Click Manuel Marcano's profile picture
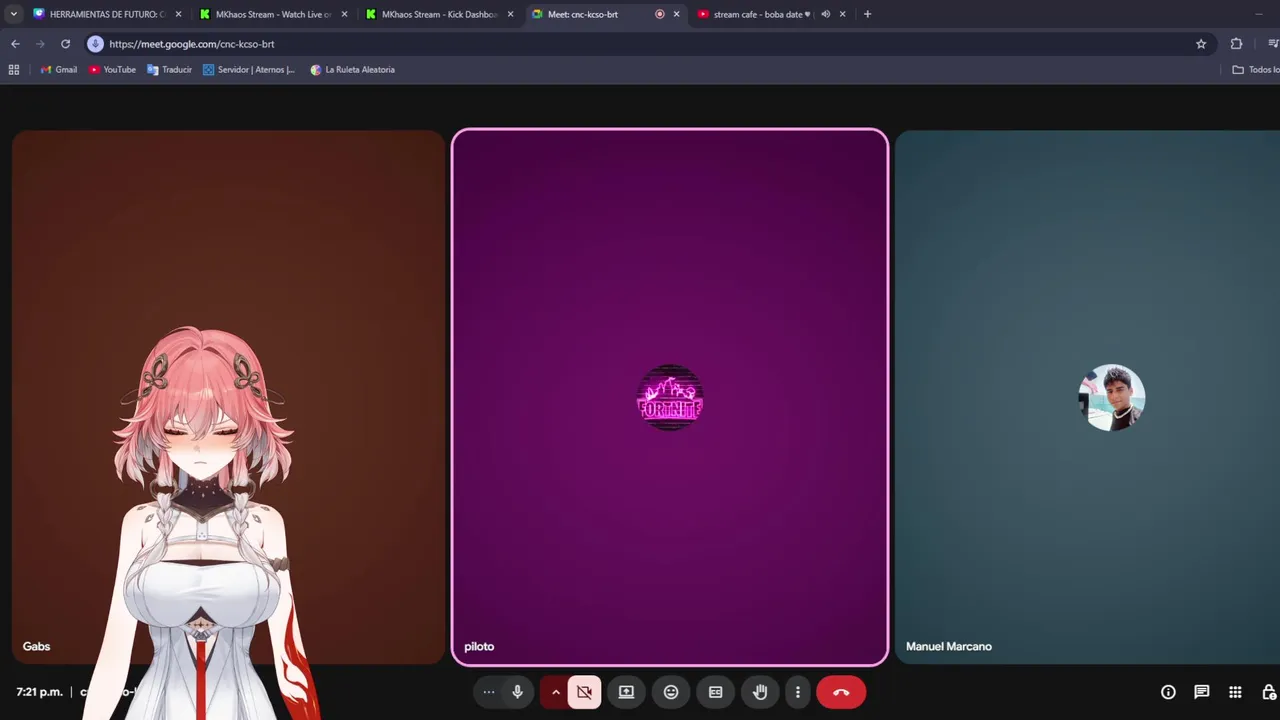Image resolution: width=1280 pixels, height=720 pixels. (1112, 398)
